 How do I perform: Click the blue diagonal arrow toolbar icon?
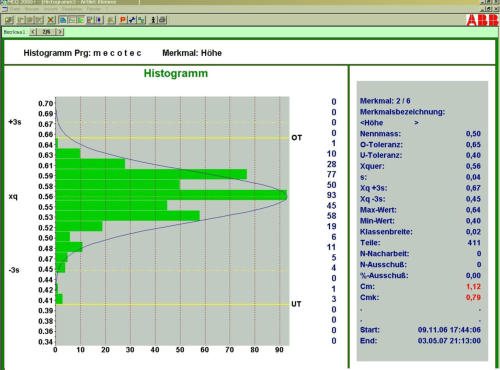[x=132, y=20]
